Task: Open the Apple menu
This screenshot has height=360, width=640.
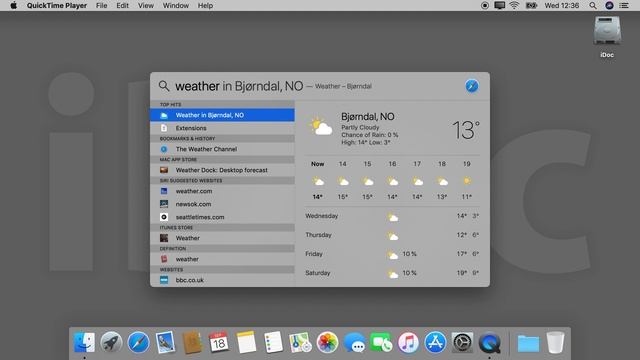Action: pyautogui.click(x=13, y=6)
